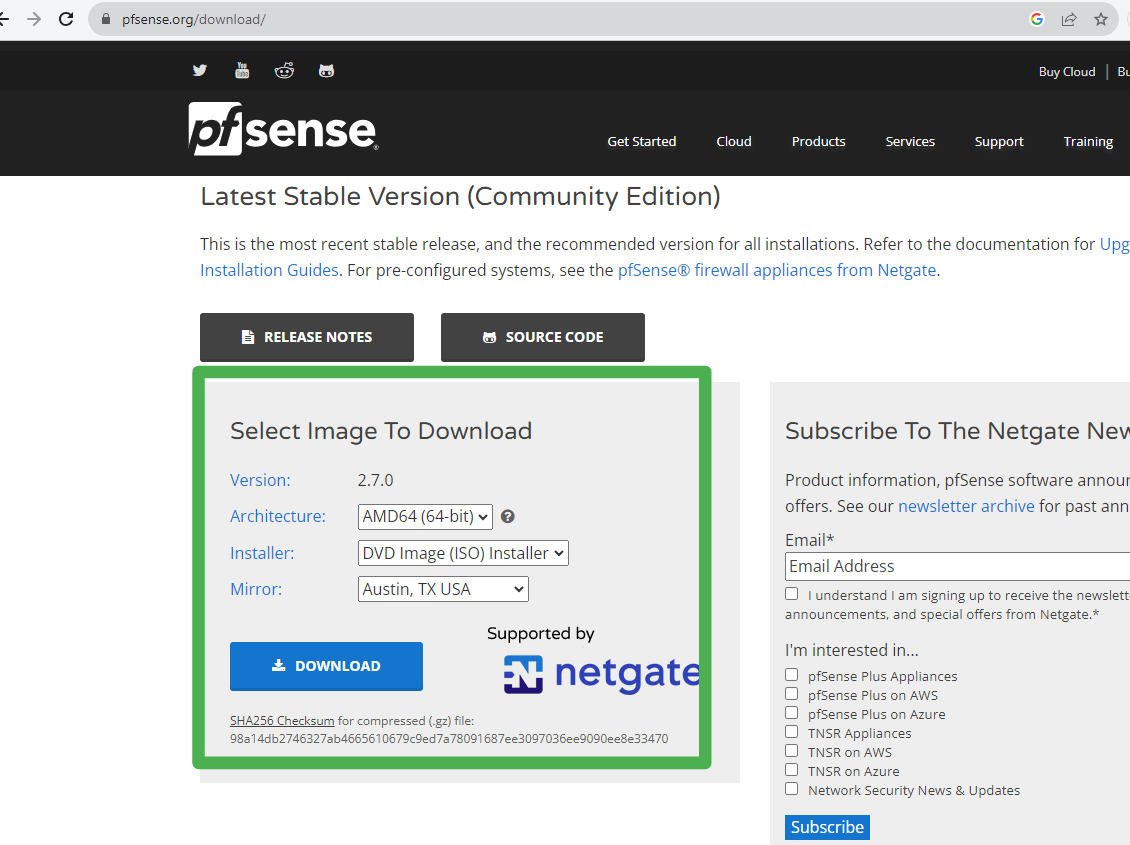Click the Version label link
The image size is (1130, 845).
pyautogui.click(x=260, y=480)
